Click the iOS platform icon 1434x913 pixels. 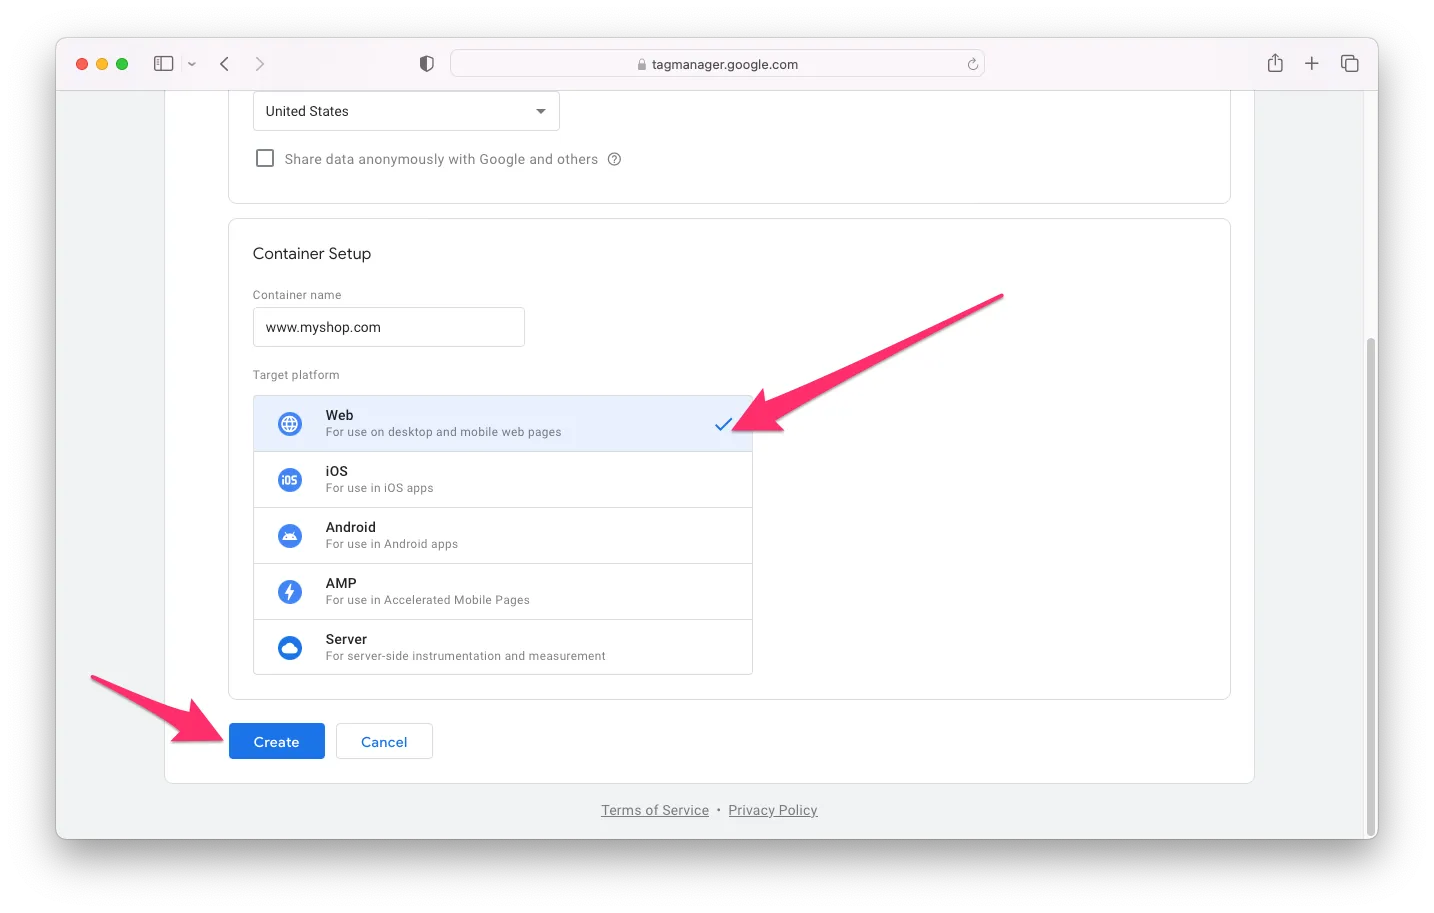tap(289, 480)
